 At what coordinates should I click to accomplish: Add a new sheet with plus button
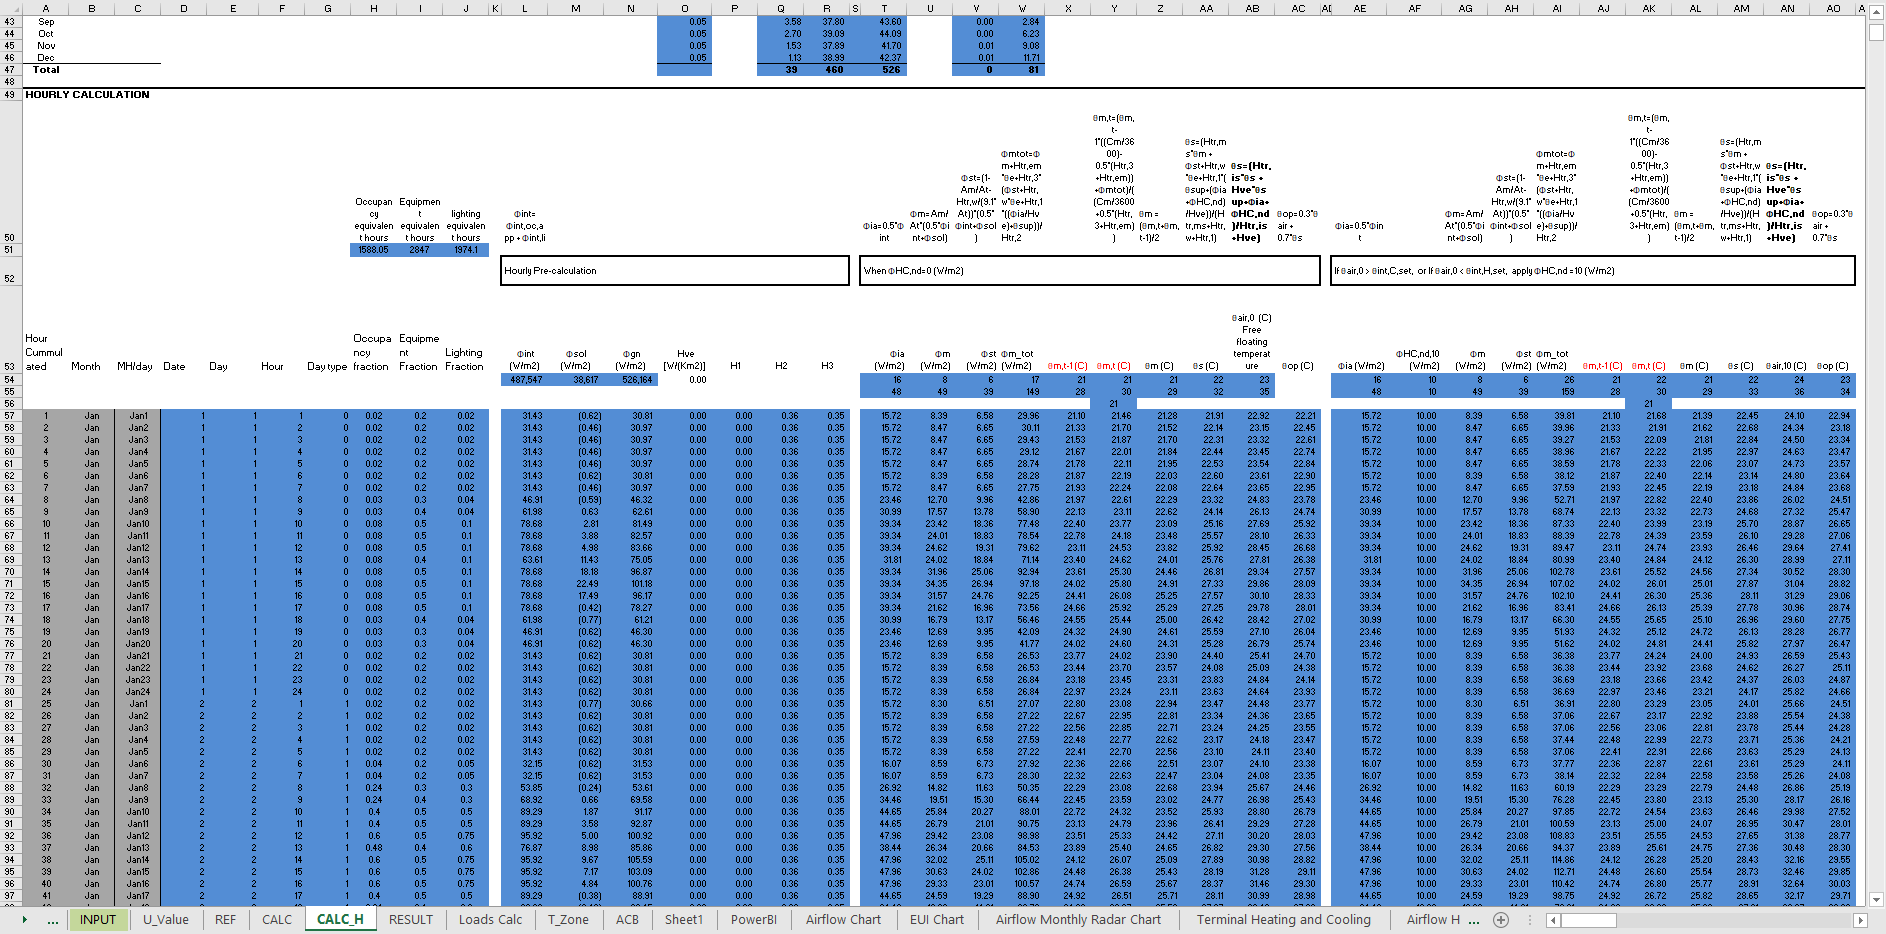1501,920
